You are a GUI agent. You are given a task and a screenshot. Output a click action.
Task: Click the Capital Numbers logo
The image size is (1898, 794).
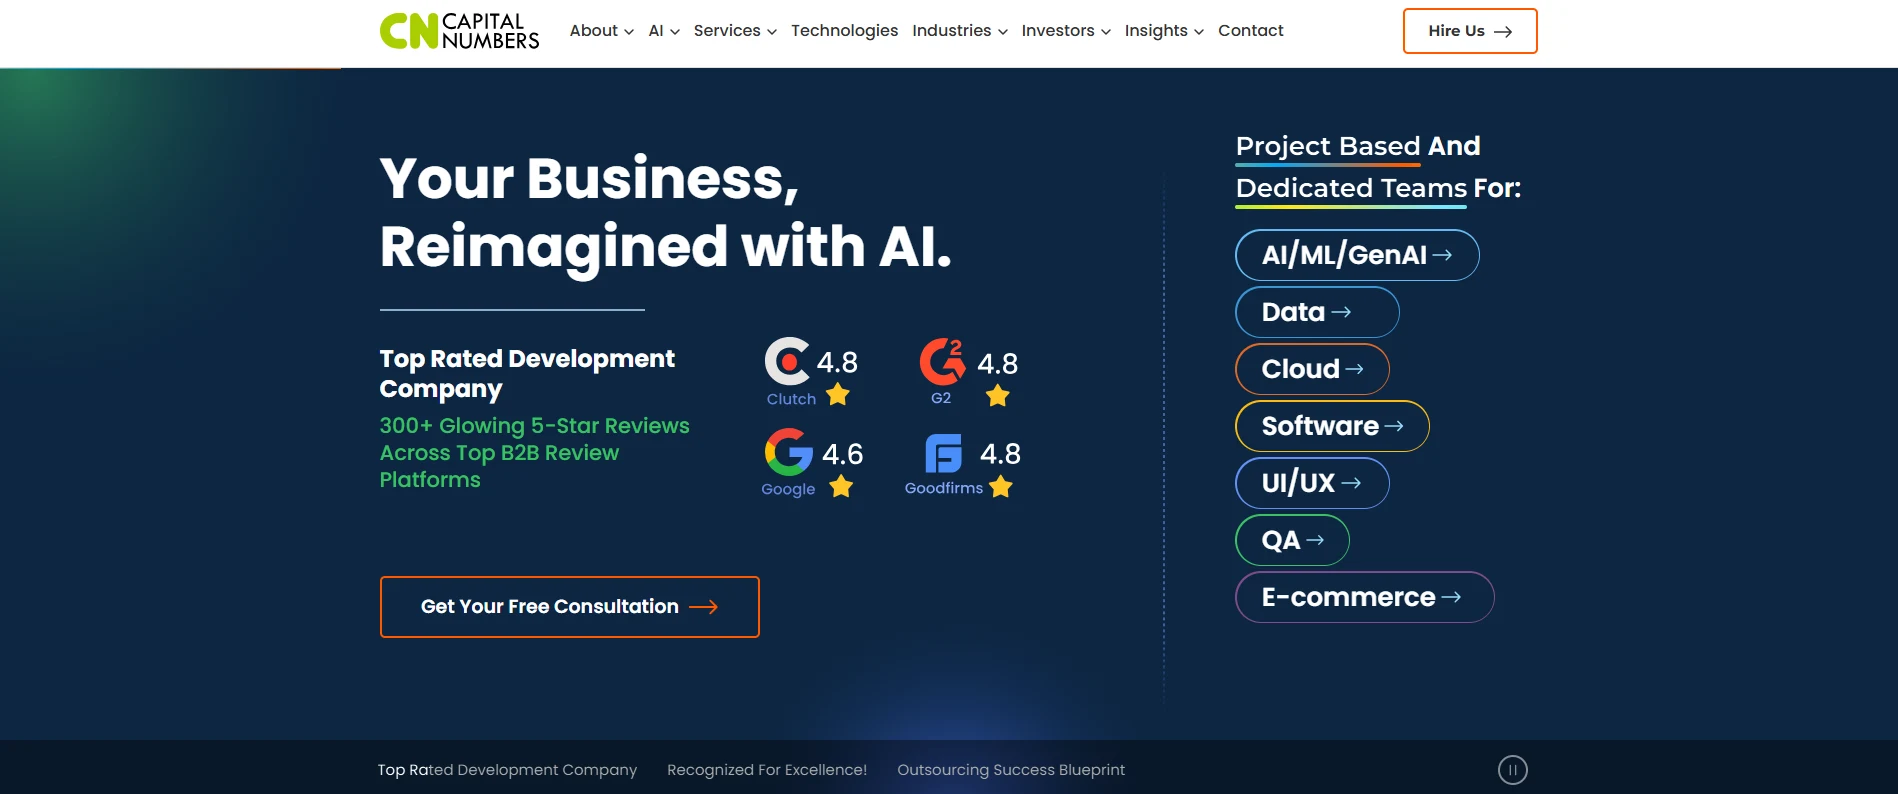point(459,31)
